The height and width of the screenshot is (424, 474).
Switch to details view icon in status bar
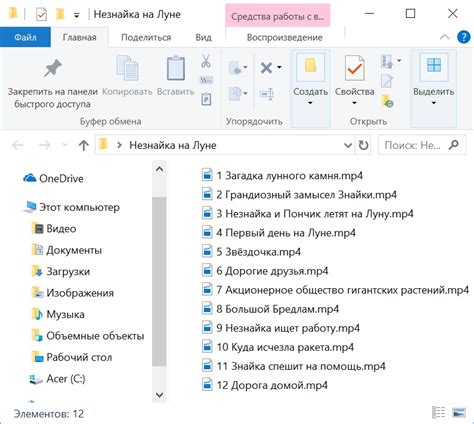point(438,412)
